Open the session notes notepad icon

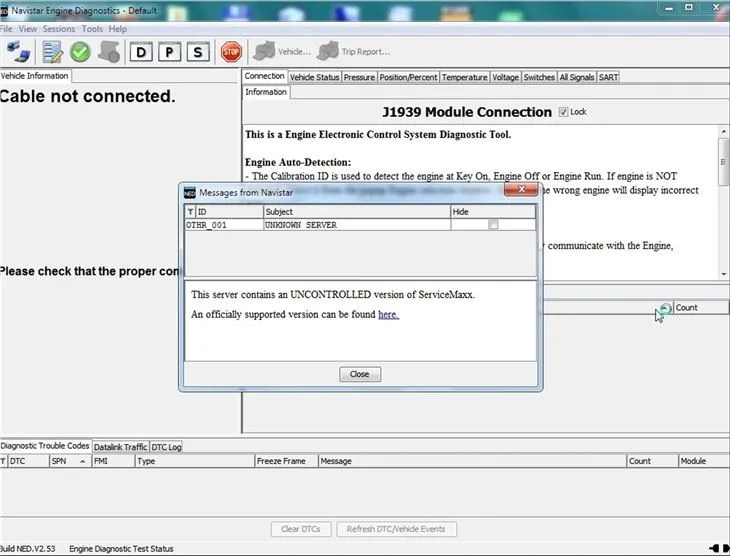tap(52, 52)
